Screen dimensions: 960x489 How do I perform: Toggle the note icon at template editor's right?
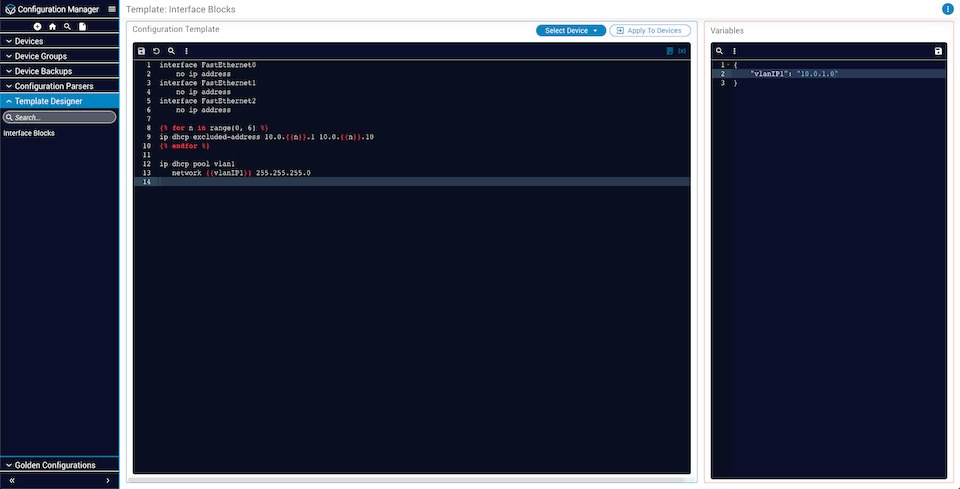pos(669,51)
